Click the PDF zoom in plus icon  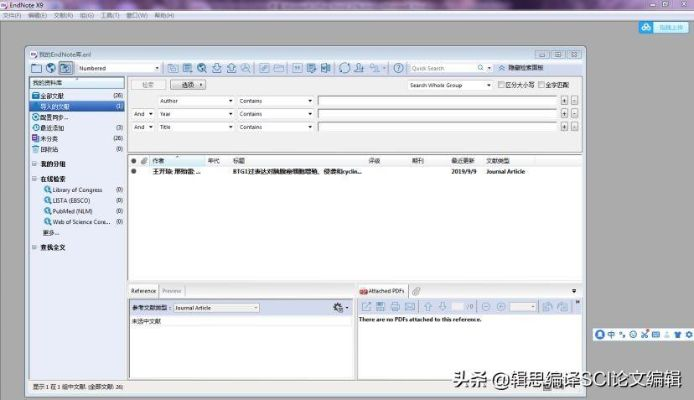pyautogui.click(x=501, y=307)
